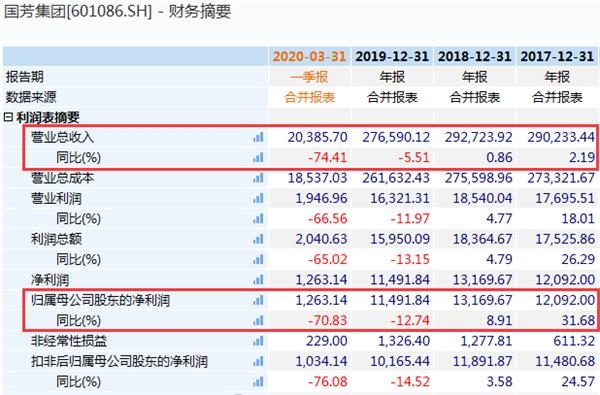600x395 pixels.
Task: Open chart icon for 营业利润 row
Action: tap(258, 198)
